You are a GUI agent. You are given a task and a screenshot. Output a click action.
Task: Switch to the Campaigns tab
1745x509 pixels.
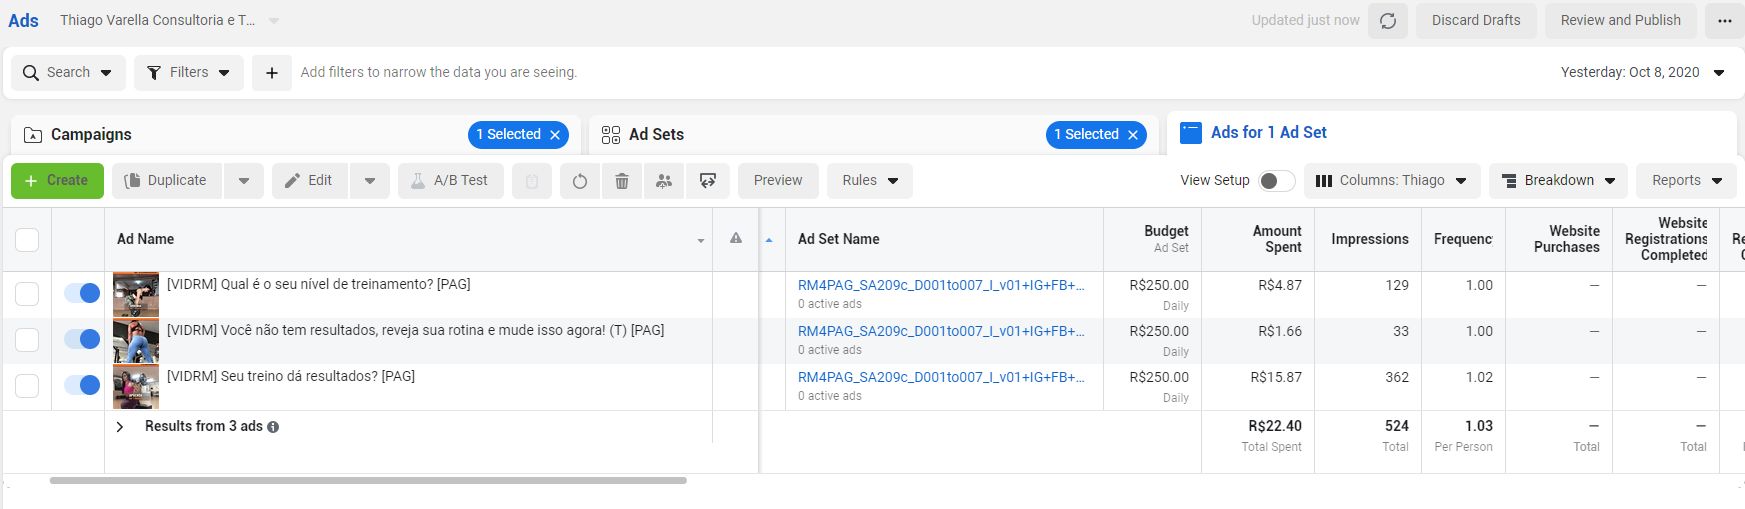pyautogui.click(x=91, y=135)
